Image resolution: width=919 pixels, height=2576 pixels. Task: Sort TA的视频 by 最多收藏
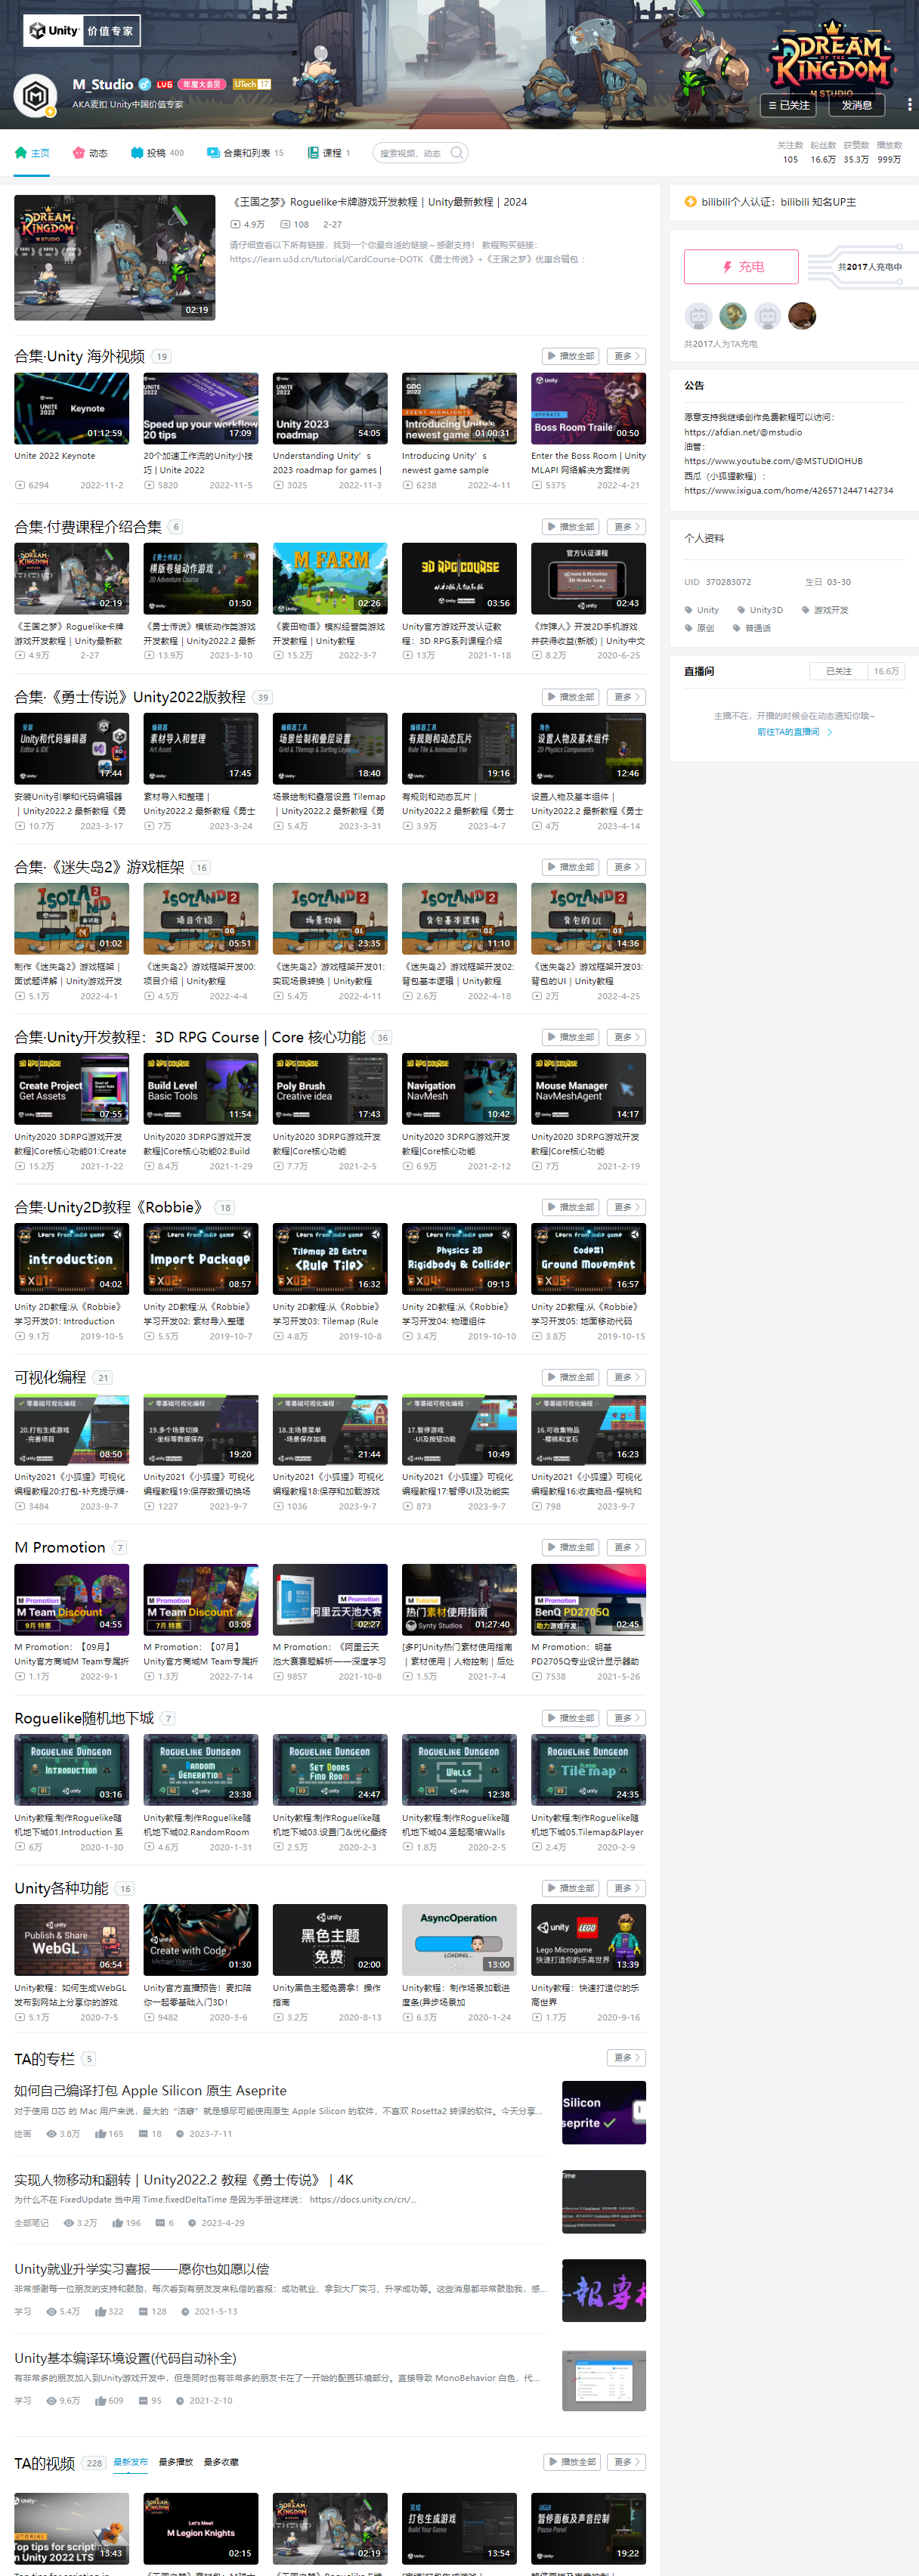[x=221, y=2462]
